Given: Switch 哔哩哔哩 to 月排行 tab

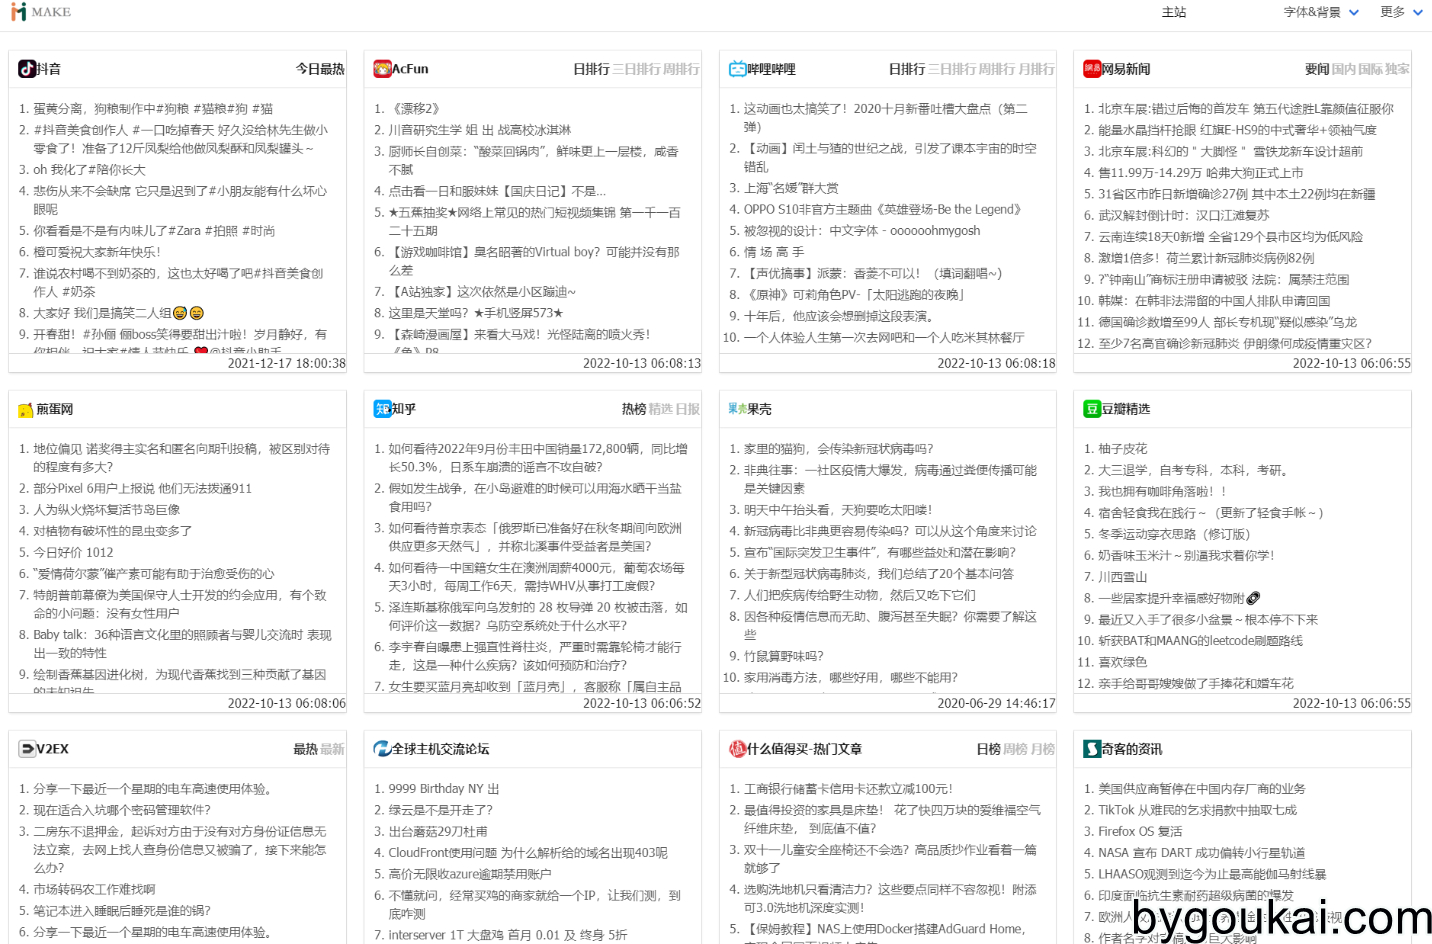Looking at the screenshot, I should 1036,69.
